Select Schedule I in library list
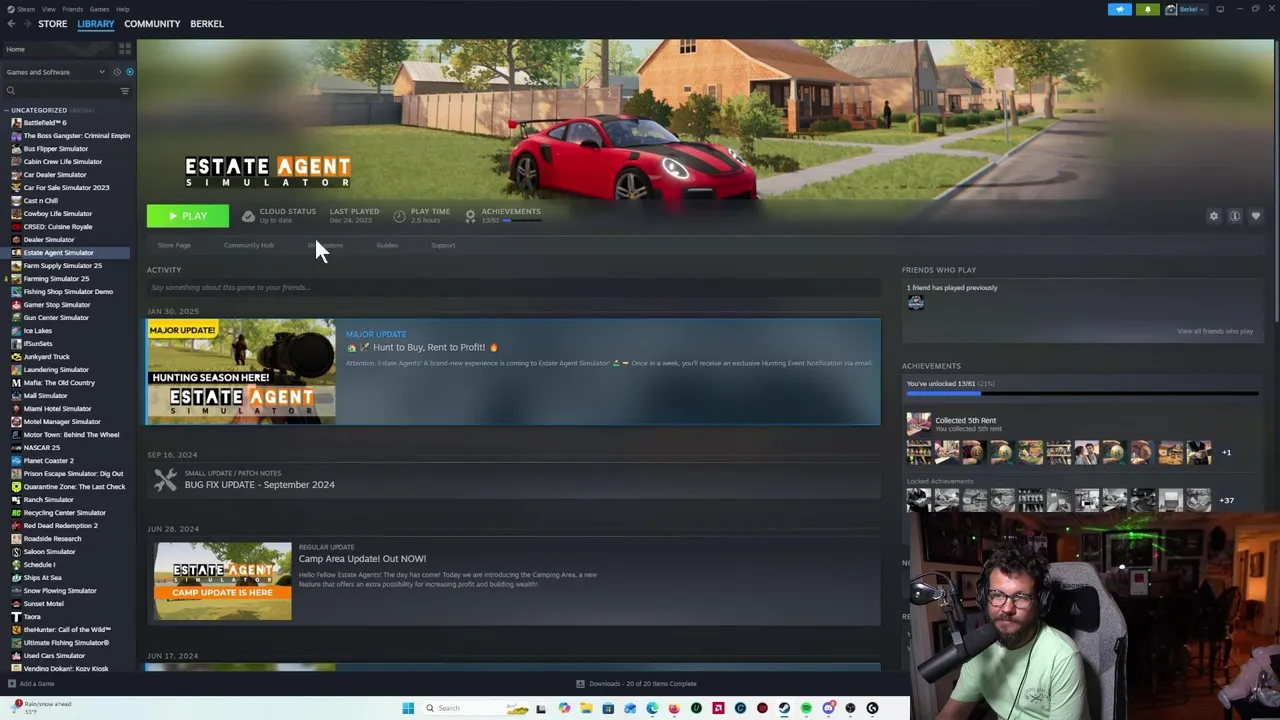The width and height of the screenshot is (1280, 720). tap(39, 565)
